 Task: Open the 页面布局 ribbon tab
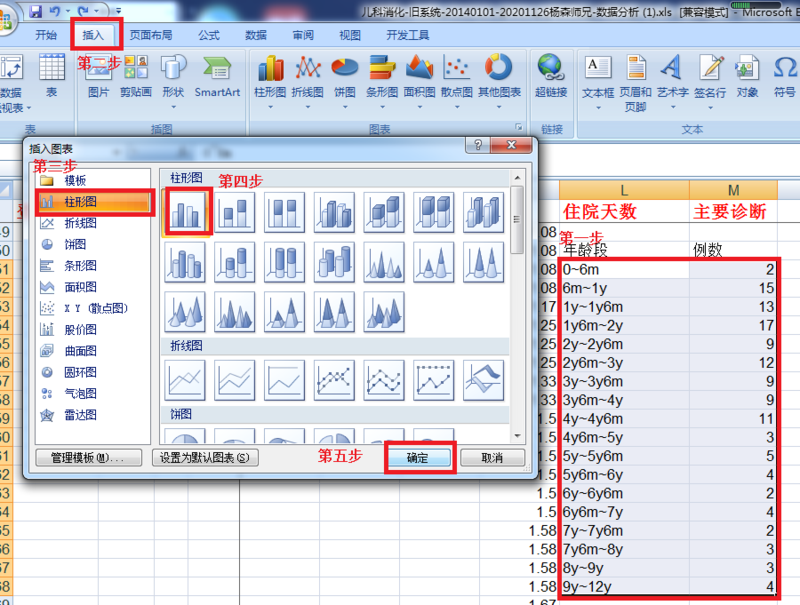coord(151,35)
